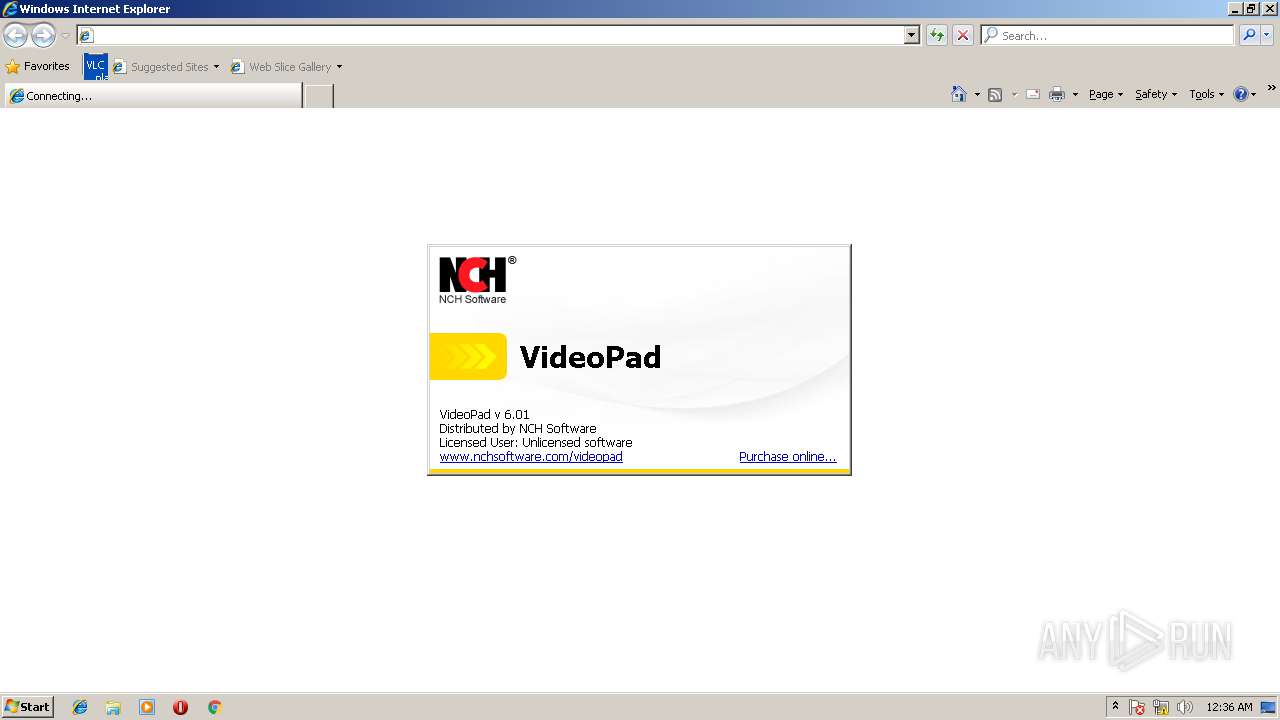
Task: Run search with the magnifier button
Action: pyautogui.click(x=1249, y=35)
